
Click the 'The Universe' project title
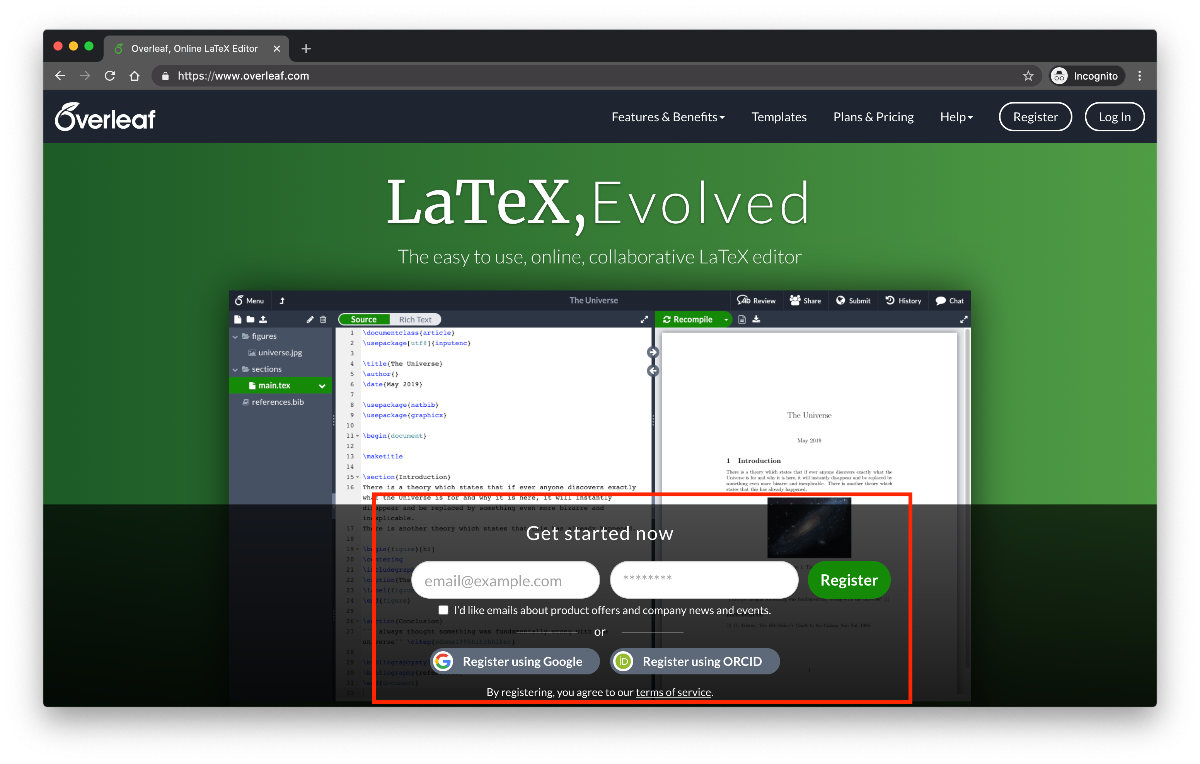(594, 300)
